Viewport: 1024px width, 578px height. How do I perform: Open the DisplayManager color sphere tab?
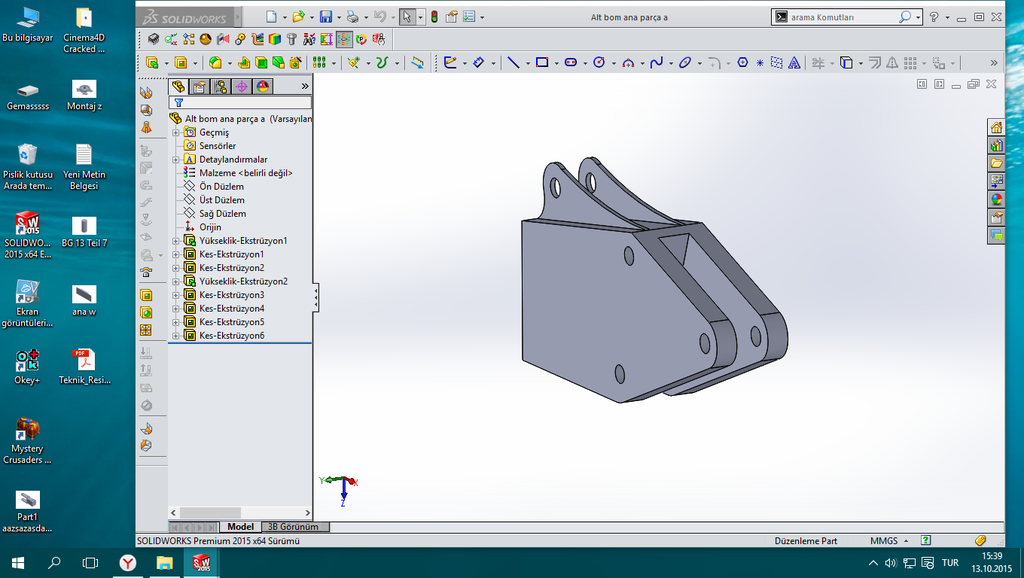(x=263, y=87)
